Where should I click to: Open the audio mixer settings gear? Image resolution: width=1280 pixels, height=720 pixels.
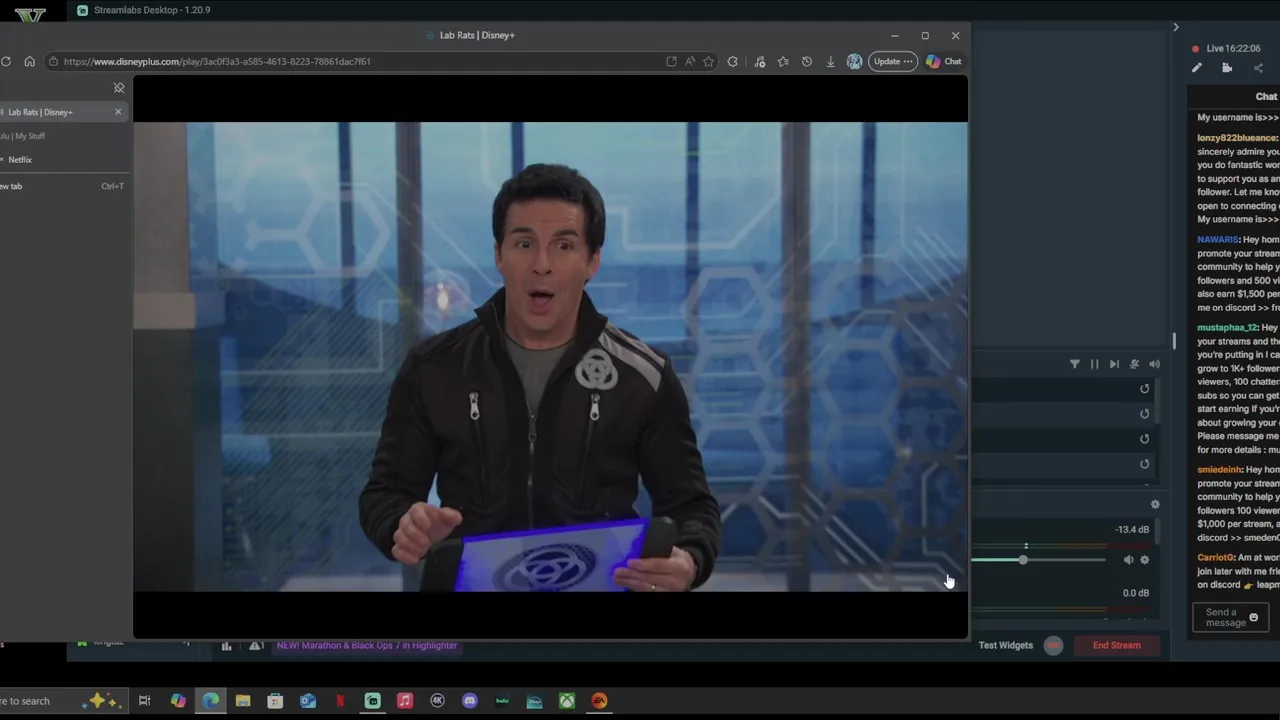pyautogui.click(x=1155, y=505)
